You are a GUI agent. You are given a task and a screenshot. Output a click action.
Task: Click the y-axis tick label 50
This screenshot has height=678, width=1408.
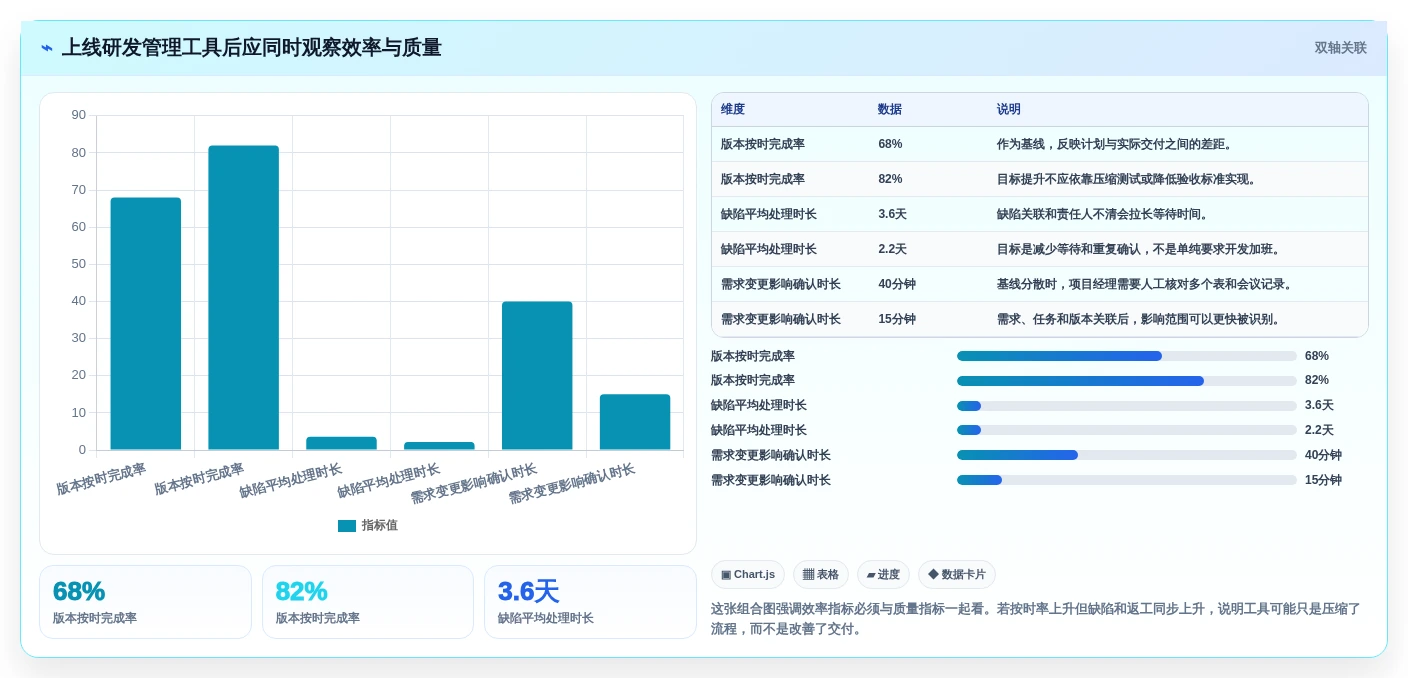point(79,264)
